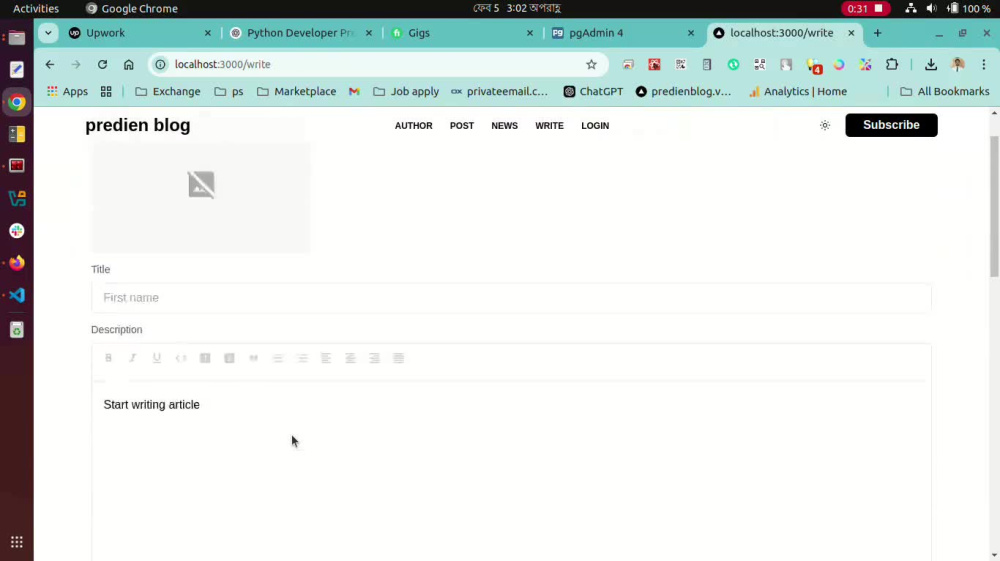Launch Firefox from the Ubuntu dock

pos(17,263)
